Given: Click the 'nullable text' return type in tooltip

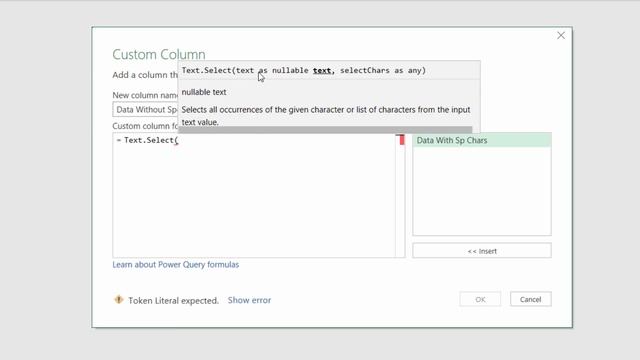Looking at the screenshot, I should click(x=204, y=92).
